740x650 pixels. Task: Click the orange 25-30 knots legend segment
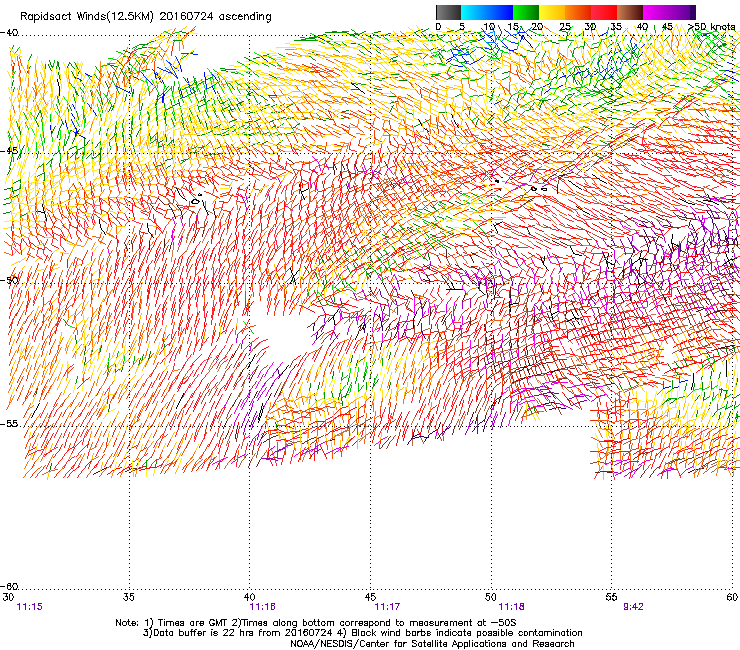coord(578,12)
